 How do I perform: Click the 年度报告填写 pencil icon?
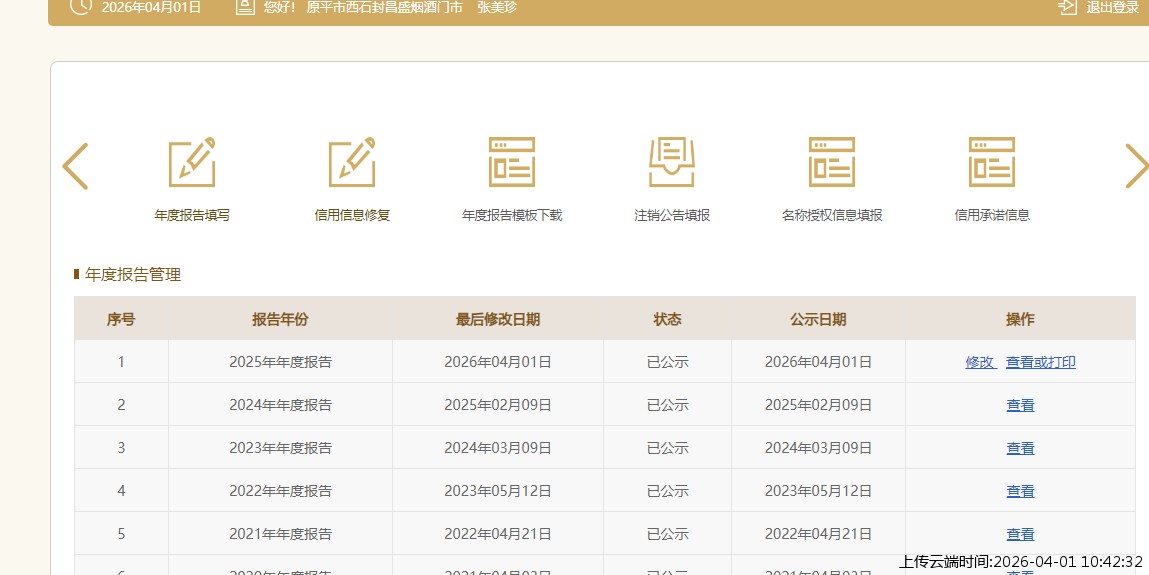[192, 162]
